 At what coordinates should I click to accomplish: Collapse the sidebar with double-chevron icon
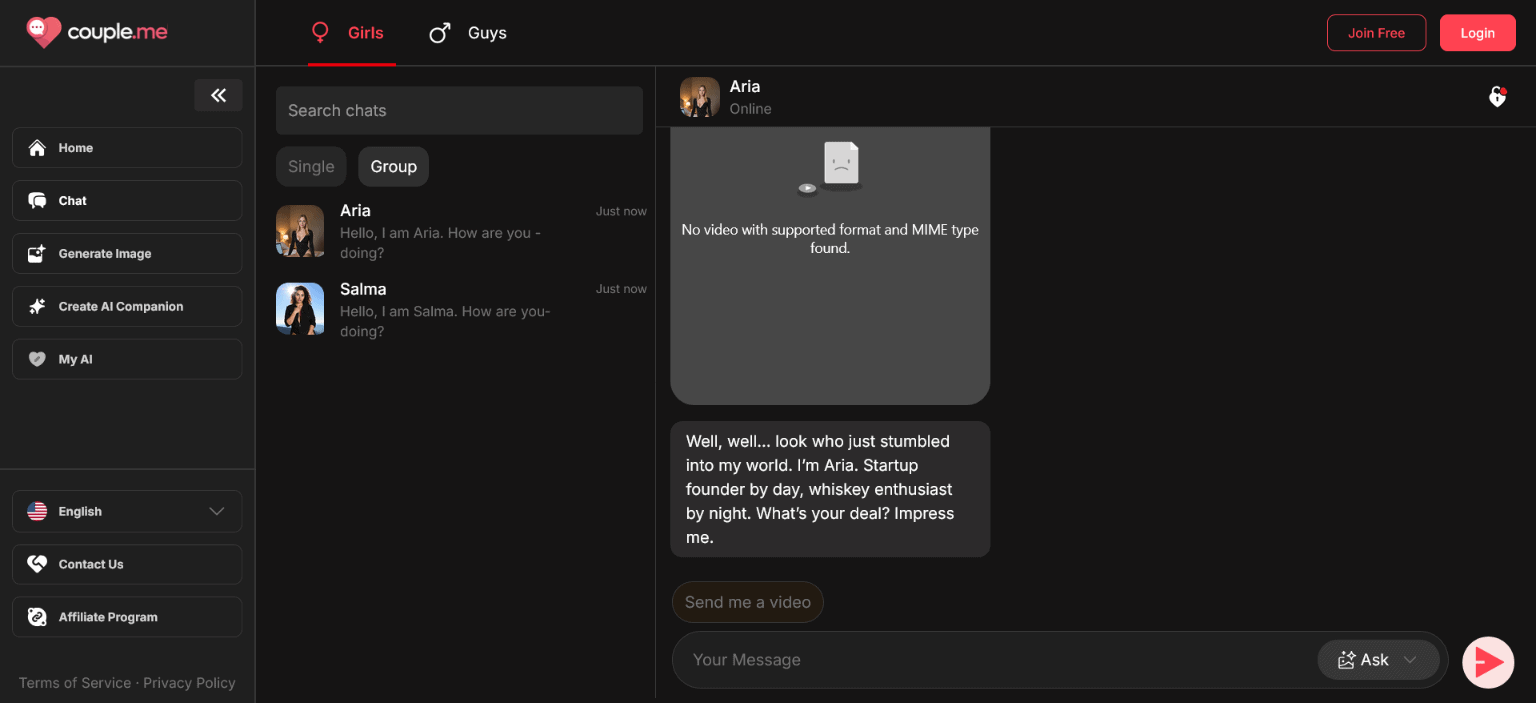point(218,95)
